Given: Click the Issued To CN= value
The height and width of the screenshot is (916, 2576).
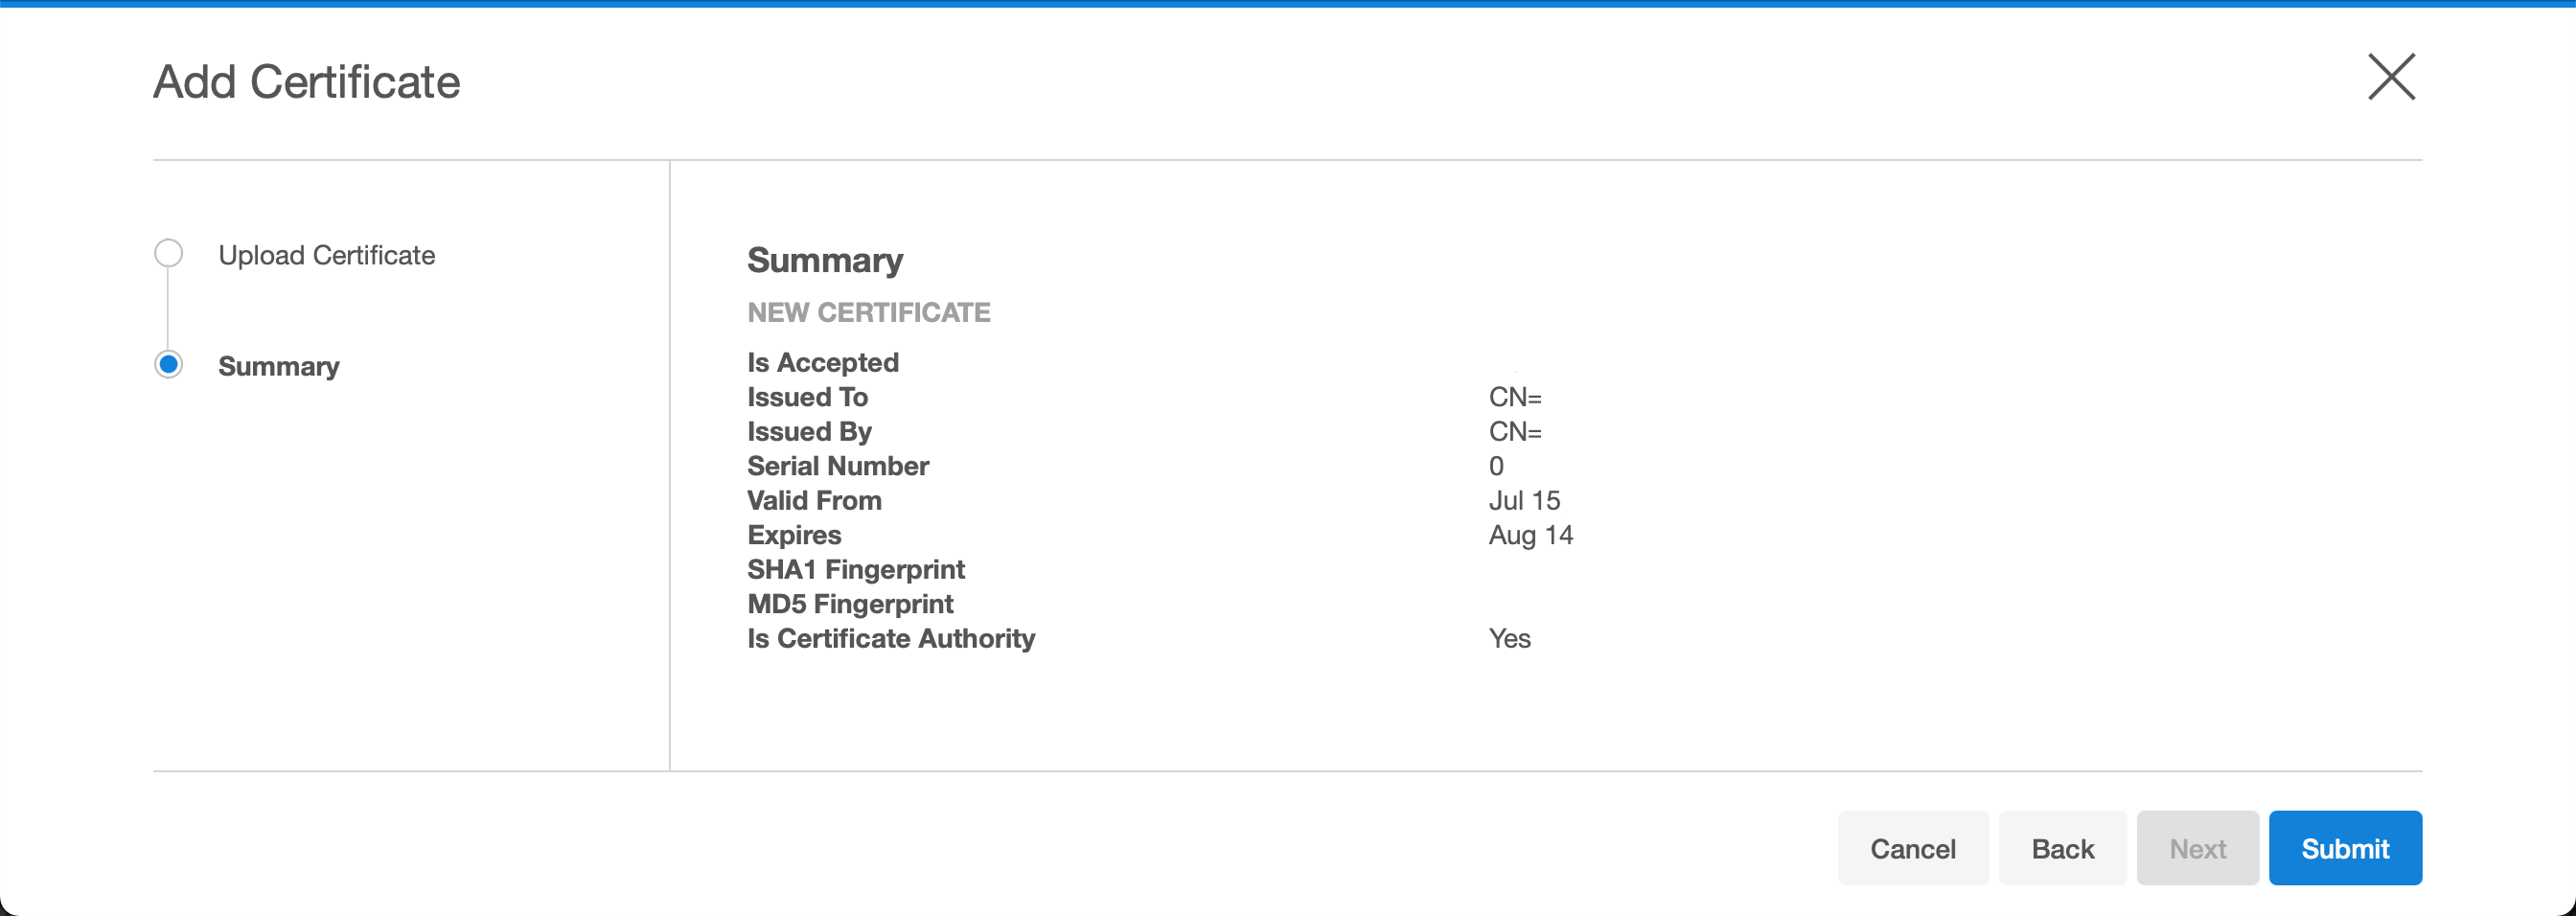Looking at the screenshot, I should (1514, 397).
